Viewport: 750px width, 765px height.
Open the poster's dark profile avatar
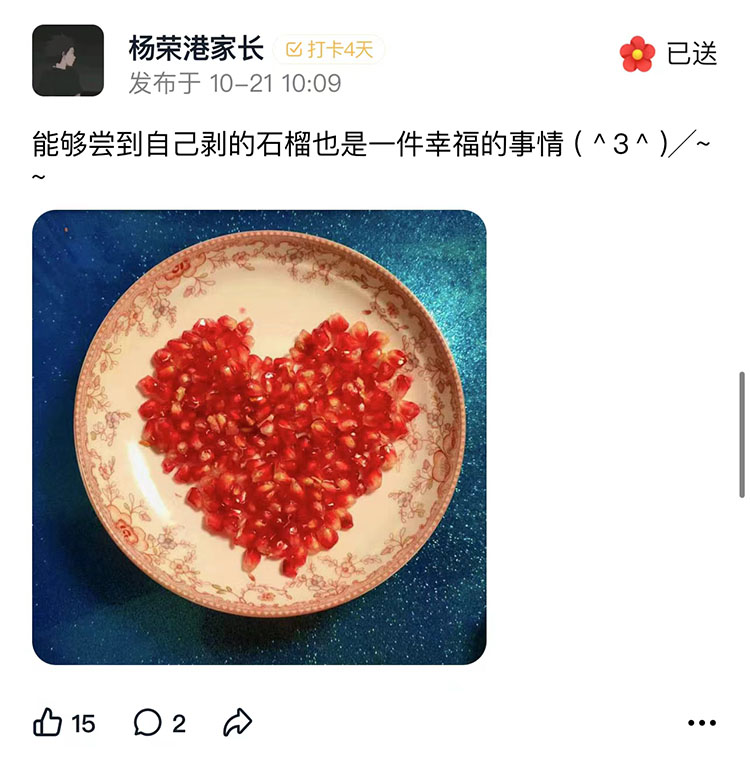[68, 60]
